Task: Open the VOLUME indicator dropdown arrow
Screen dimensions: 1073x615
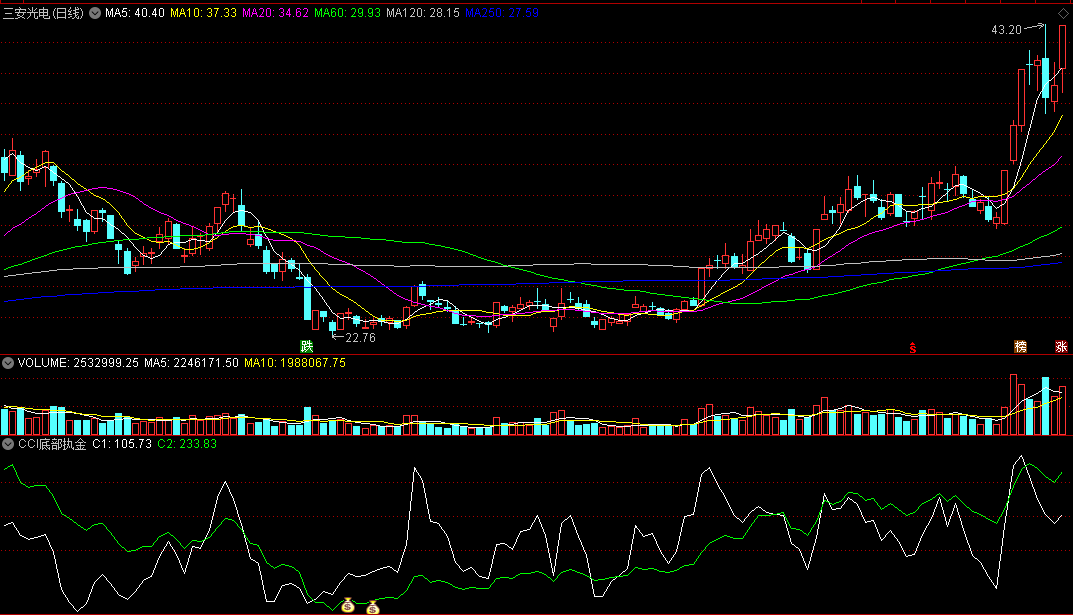Action: click(x=8, y=363)
